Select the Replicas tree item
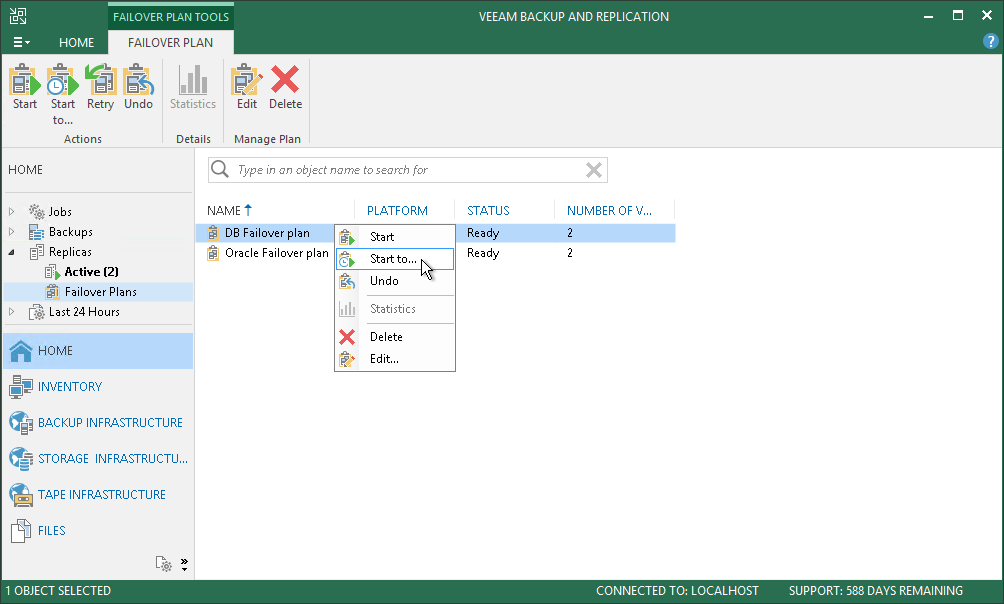Viewport: 1004px width, 604px height. (70, 252)
